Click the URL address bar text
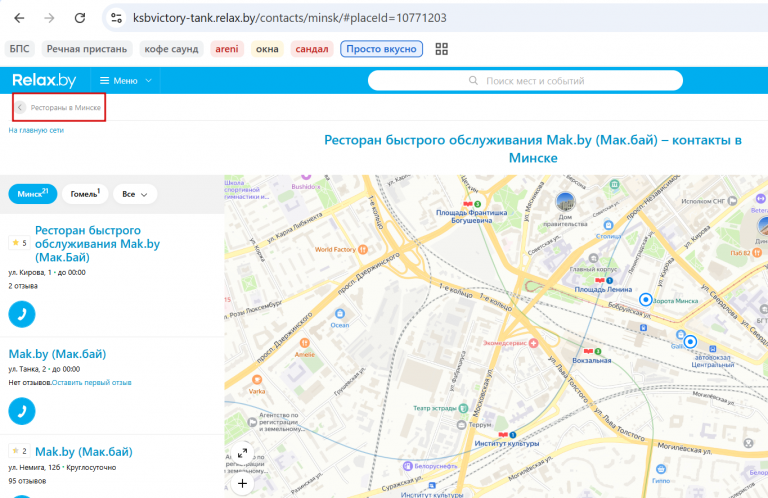768x498 pixels. 289,18
